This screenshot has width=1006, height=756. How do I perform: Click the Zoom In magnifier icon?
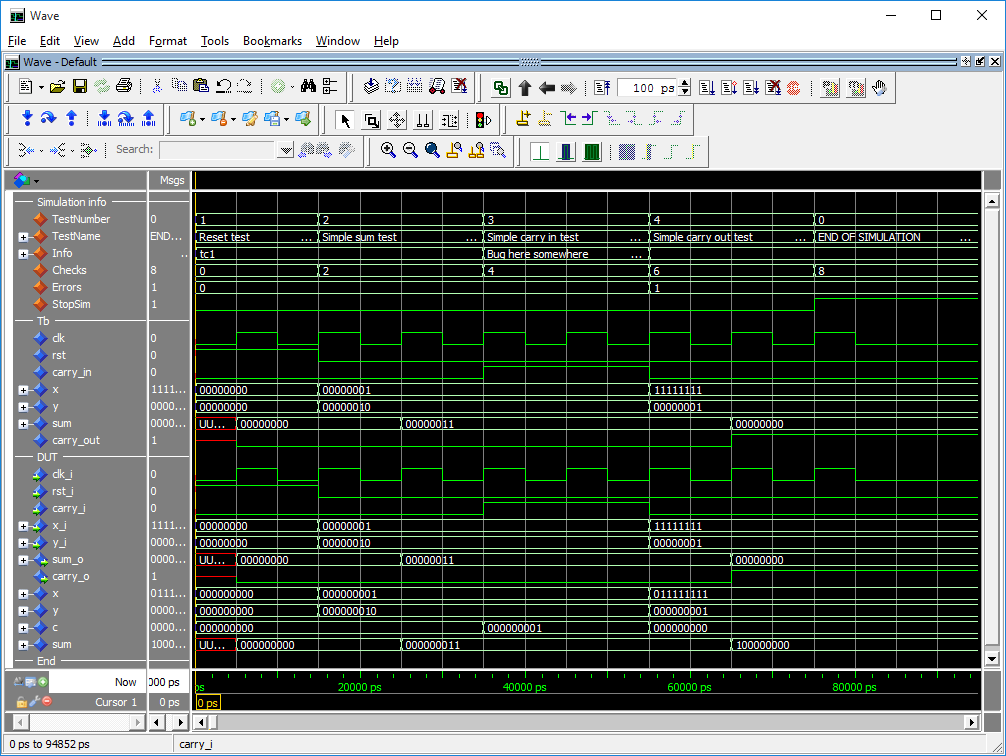(388, 150)
